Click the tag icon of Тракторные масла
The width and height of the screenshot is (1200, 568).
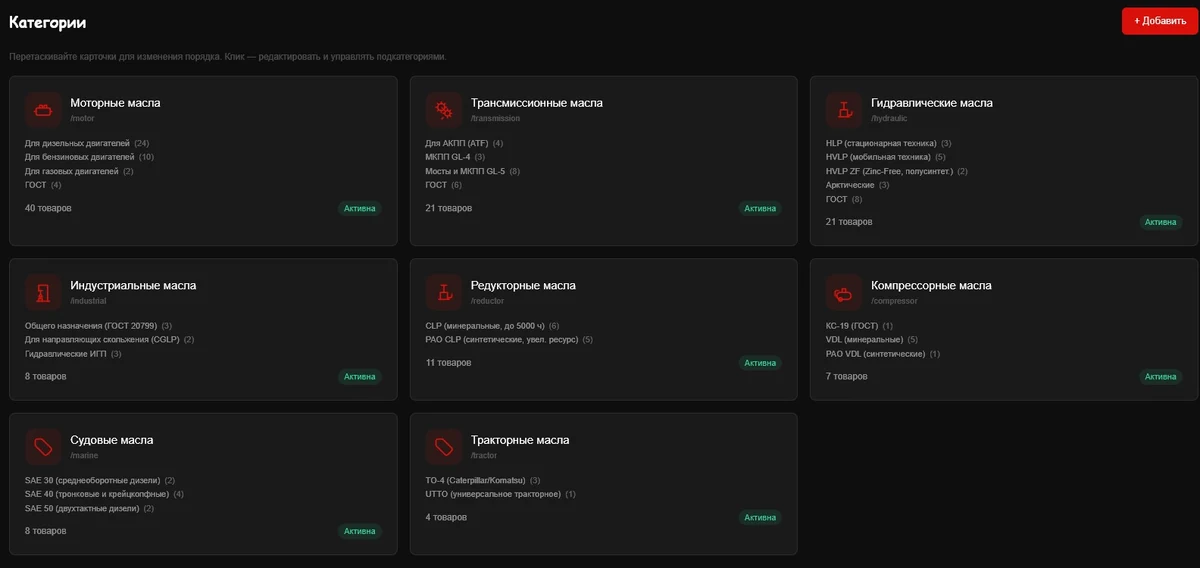point(443,447)
